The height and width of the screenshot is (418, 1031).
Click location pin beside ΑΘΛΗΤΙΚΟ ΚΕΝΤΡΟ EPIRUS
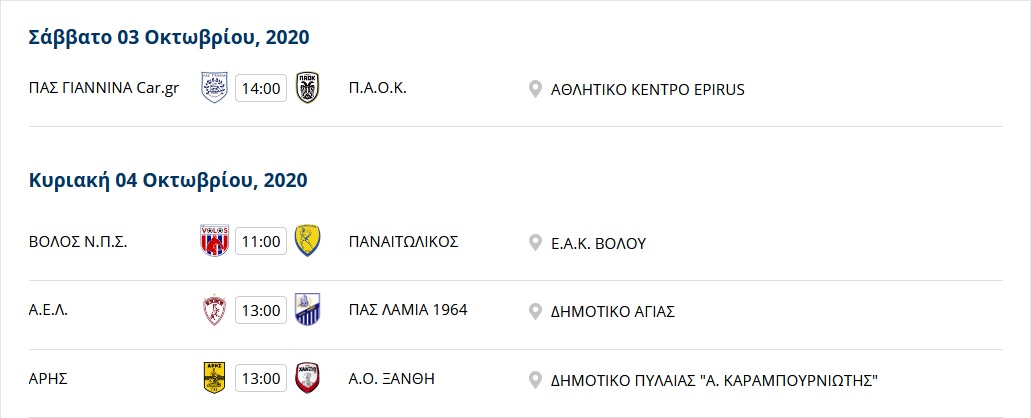[x=535, y=89]
